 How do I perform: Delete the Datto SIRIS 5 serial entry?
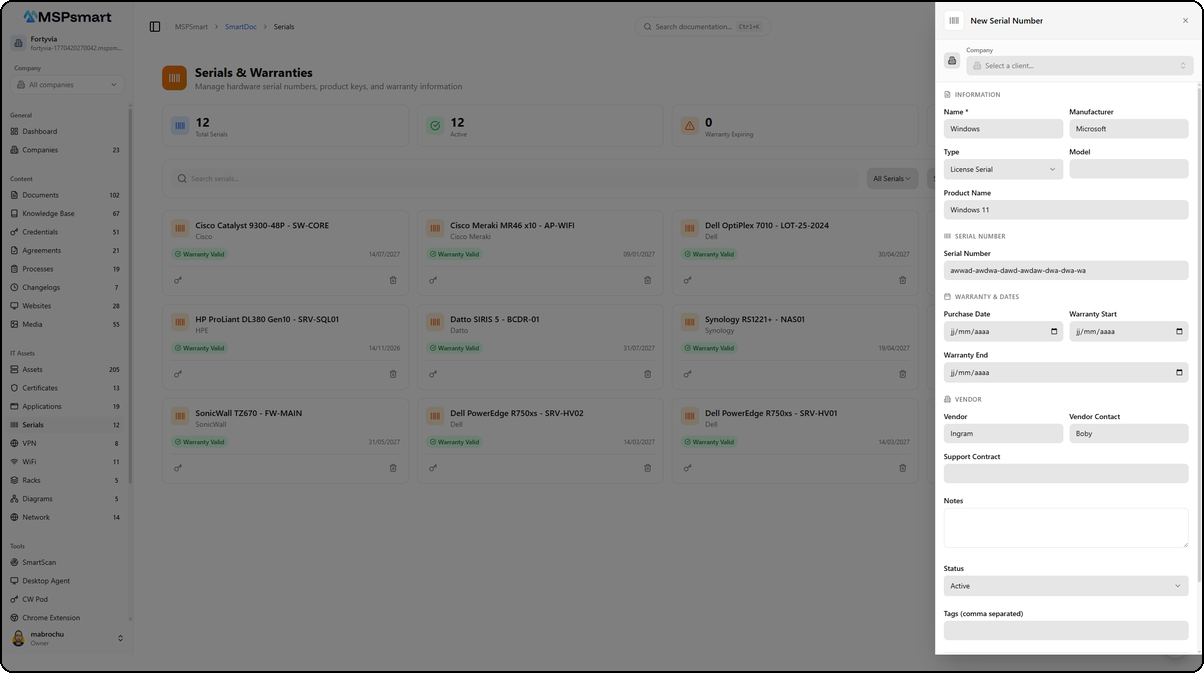(647, 374)
